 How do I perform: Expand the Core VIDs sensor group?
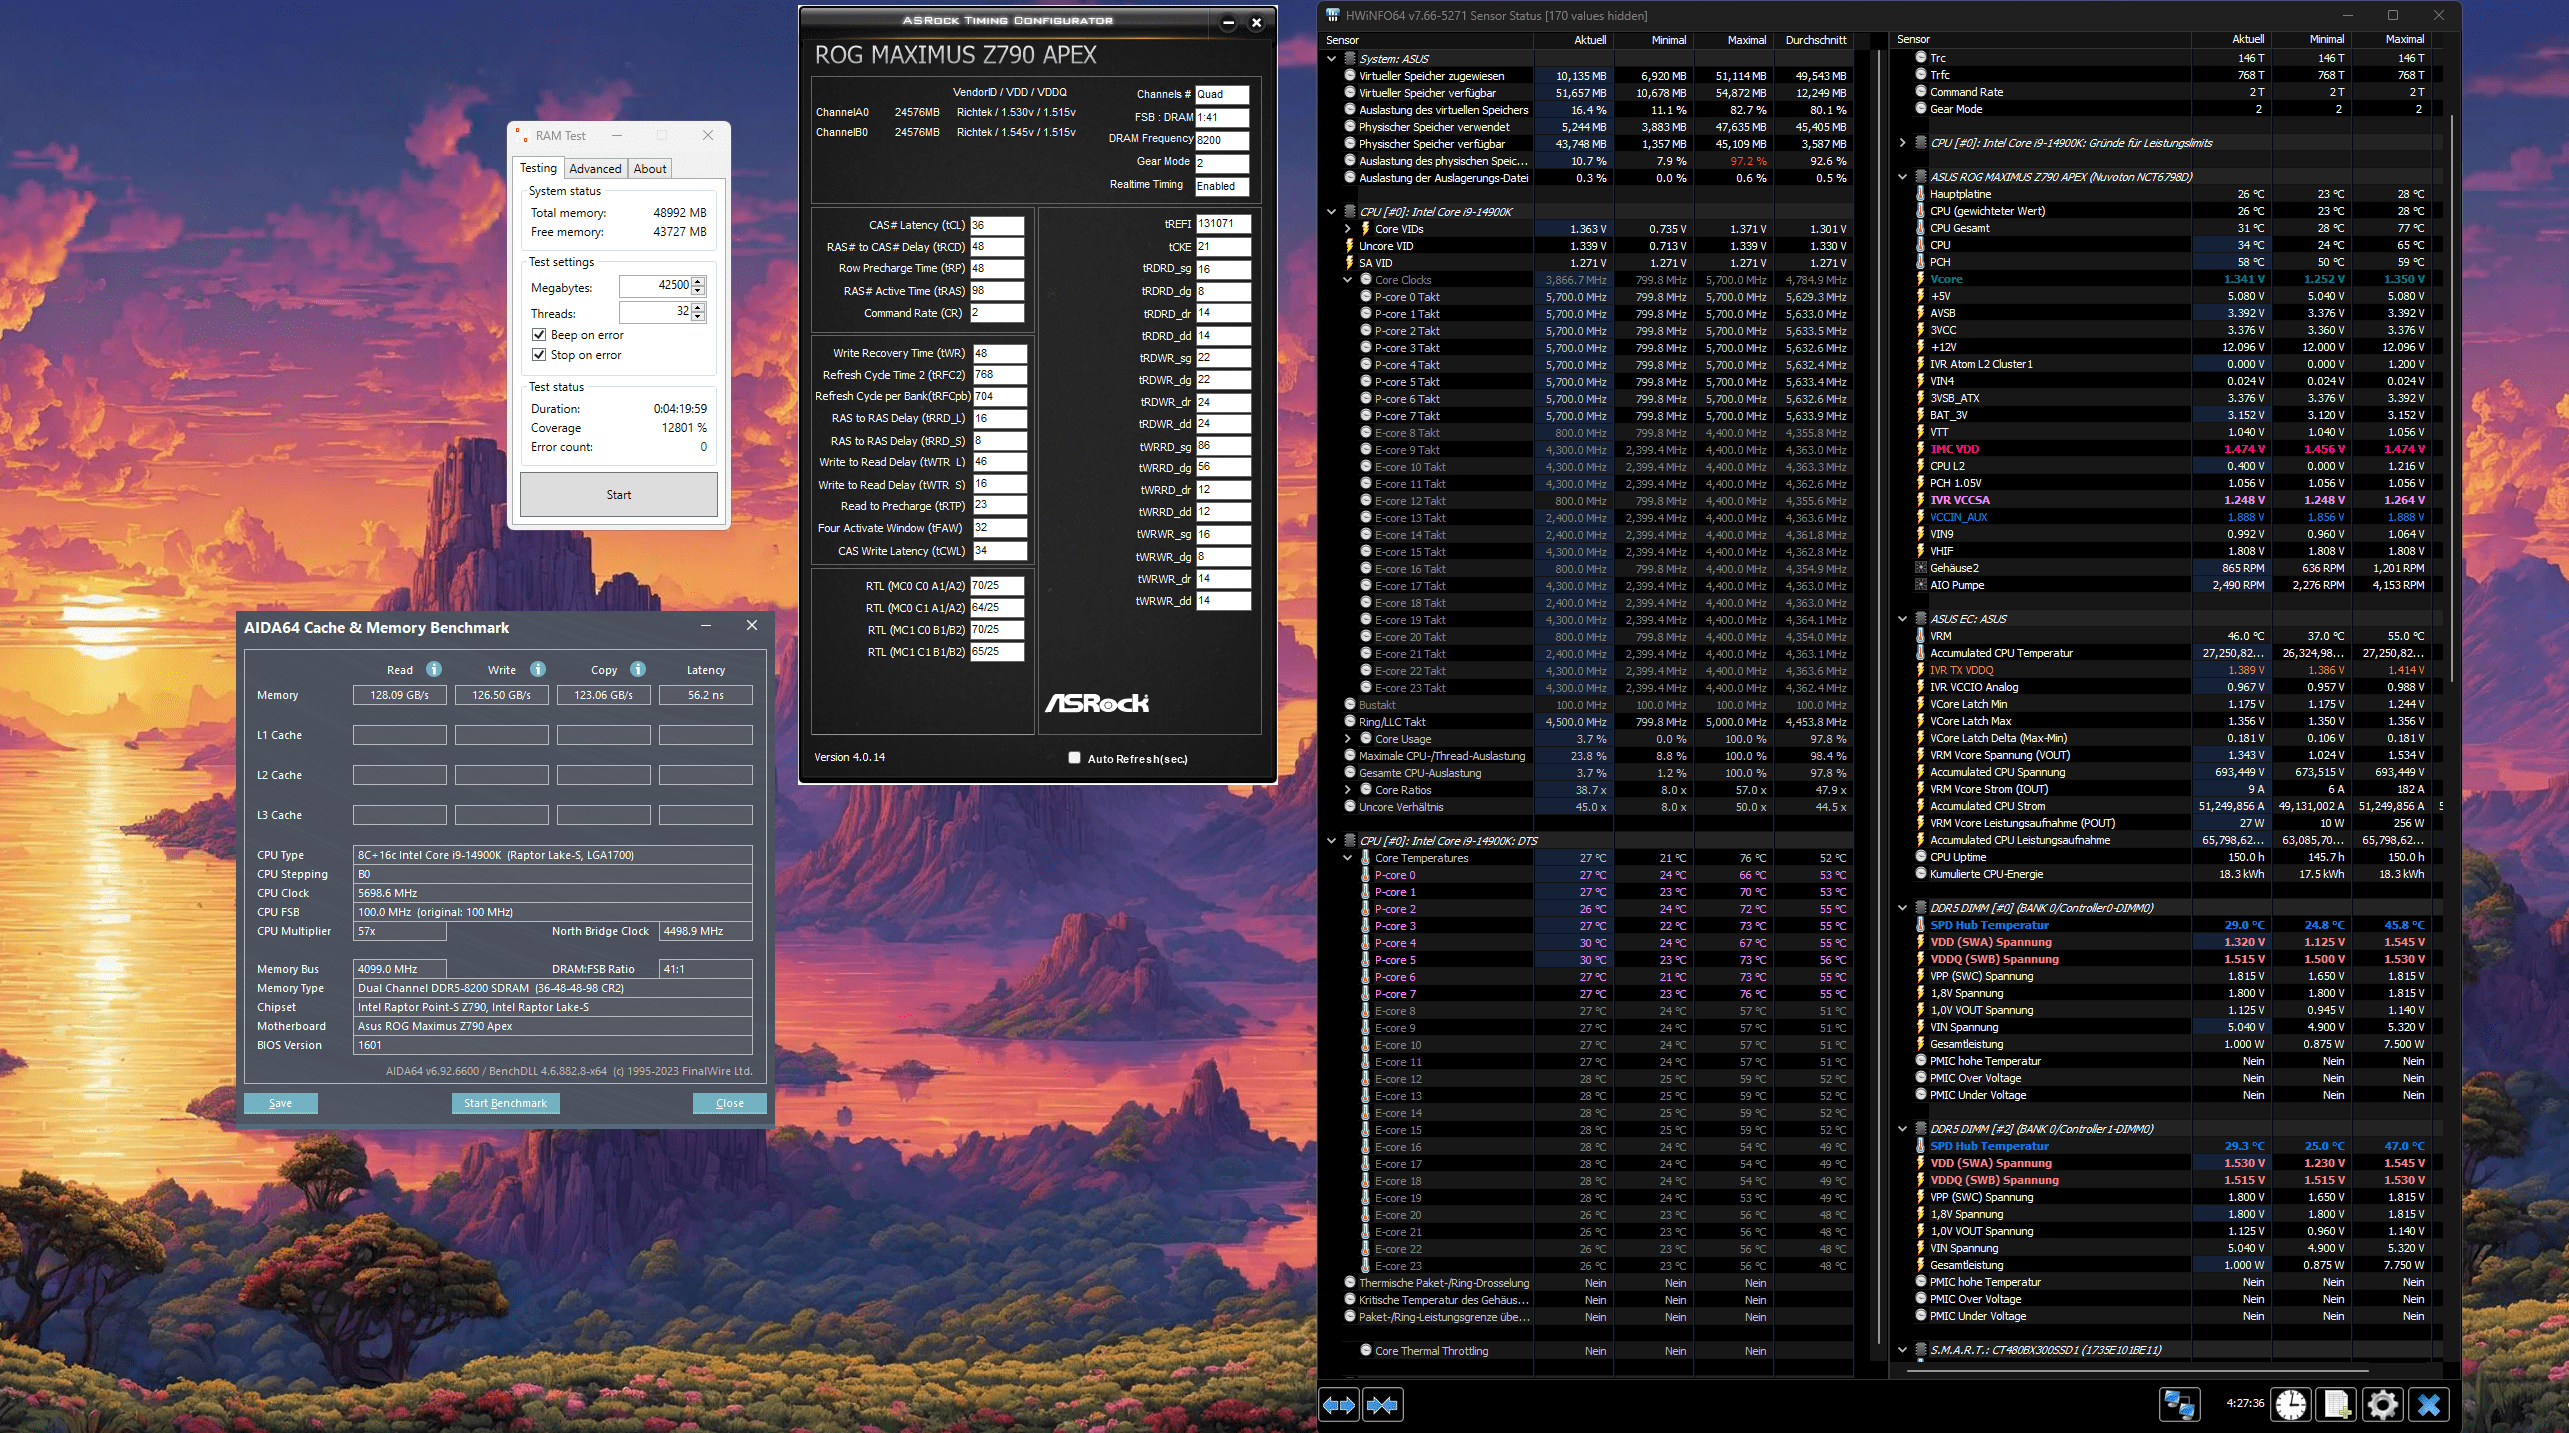pyautogui.click(x=1348, y=229)
